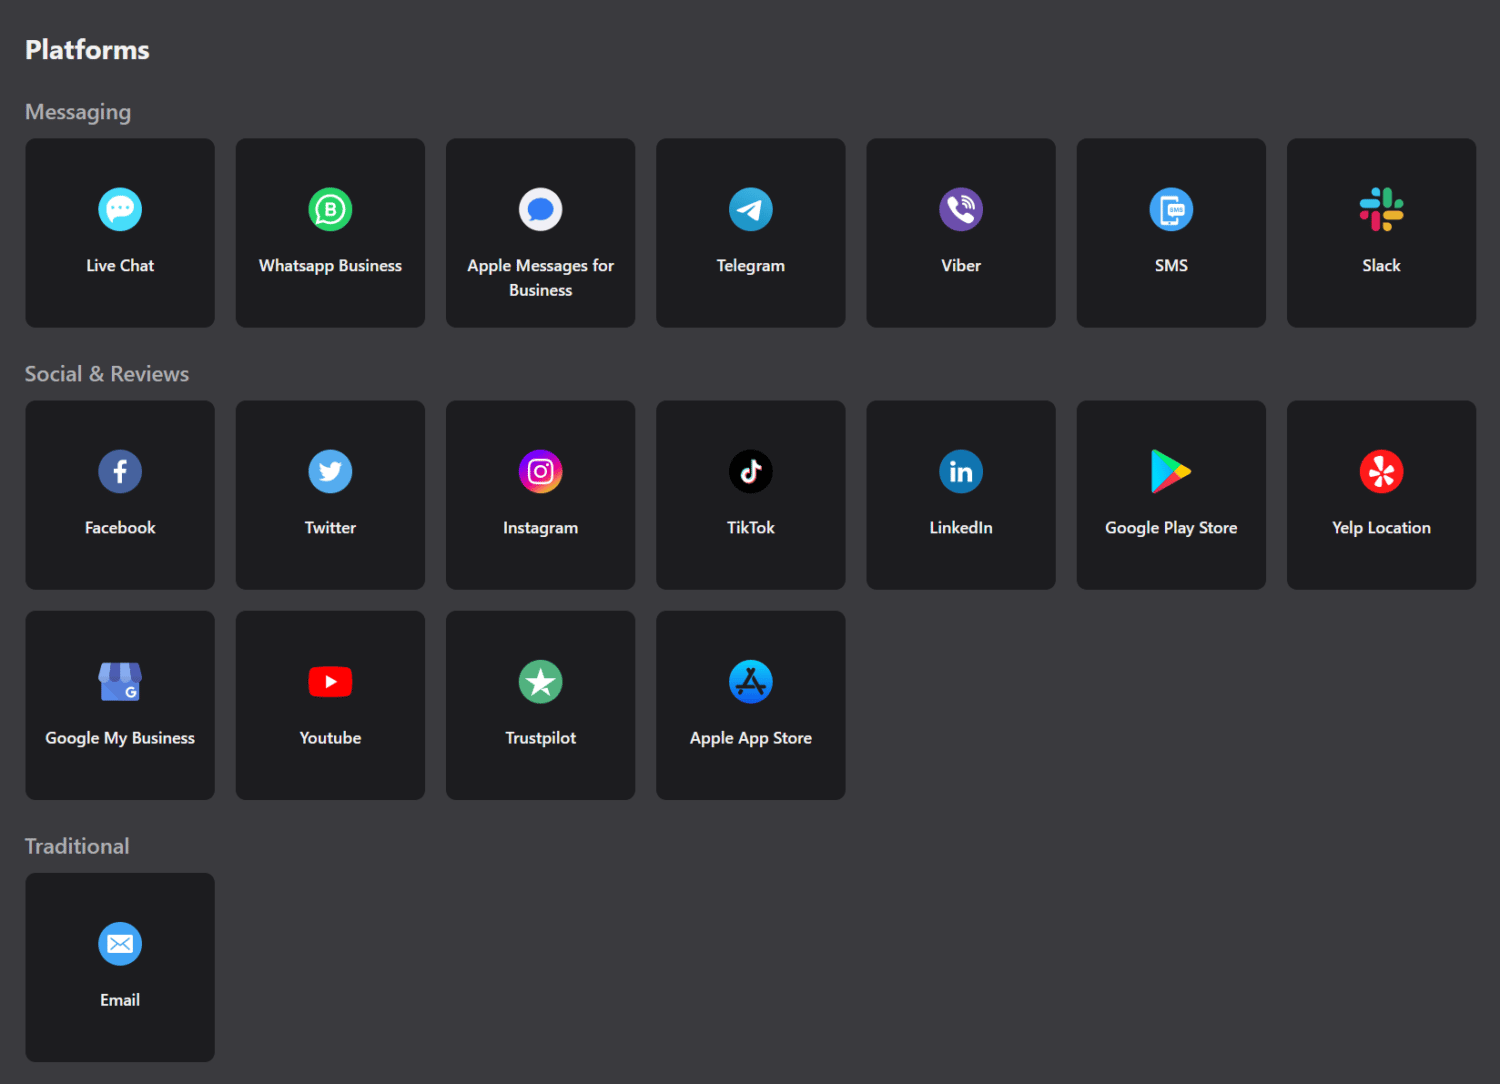
Task: Open the Apple App Store label
Action: pyautogui.click(x=750, y=738)
